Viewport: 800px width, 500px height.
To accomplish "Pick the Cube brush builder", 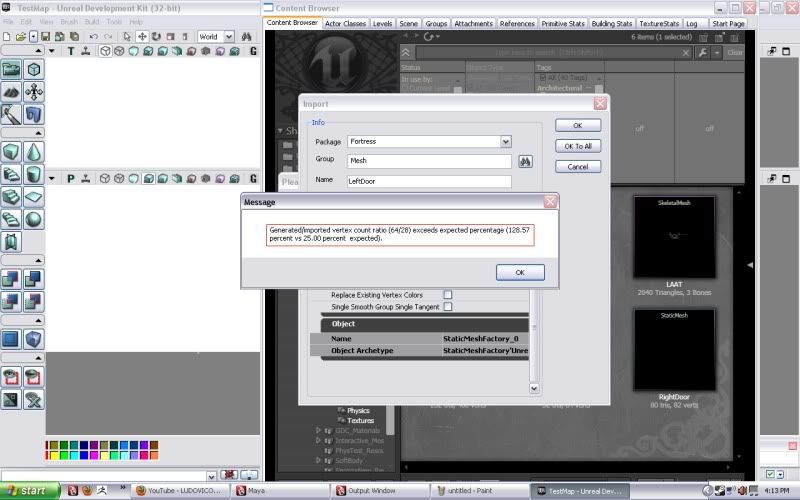I will click(x=11, y=152).
